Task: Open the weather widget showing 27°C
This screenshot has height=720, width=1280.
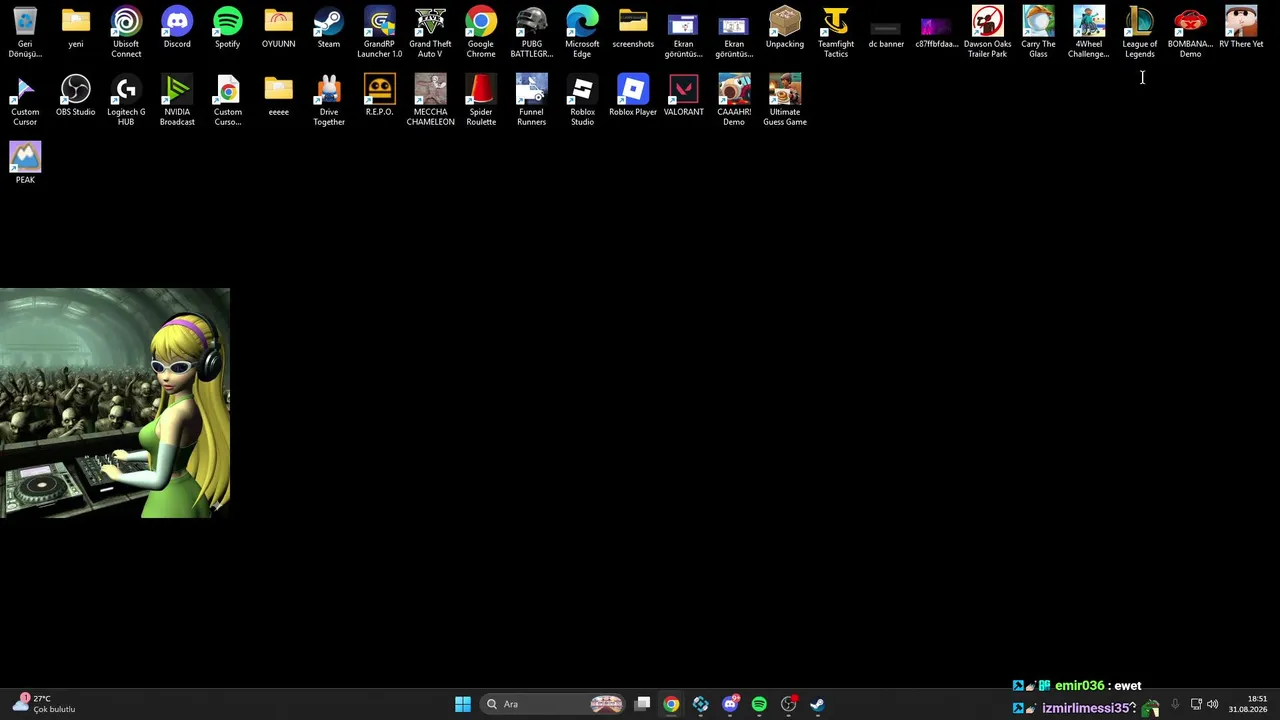Action: pyautogui.click(x=44, y=704)
